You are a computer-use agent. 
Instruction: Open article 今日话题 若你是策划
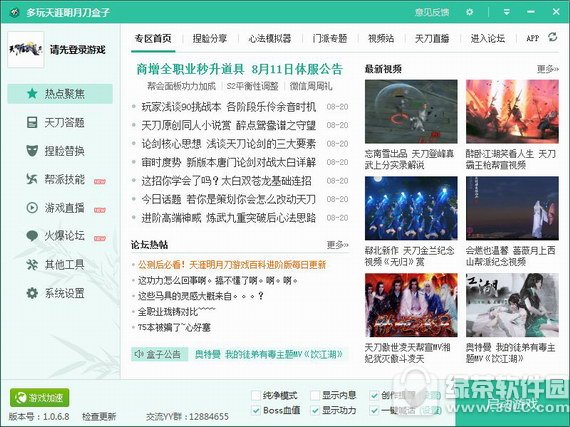pyautogui.click(x=229, y=199)
